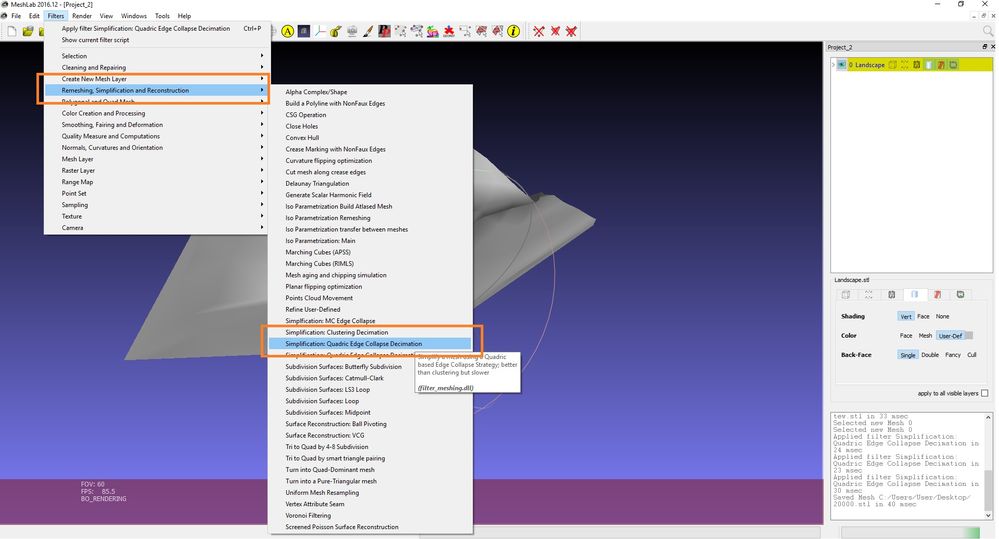
Task: Open the bounding box render tab under Landscape.stl
Action: 846,294
